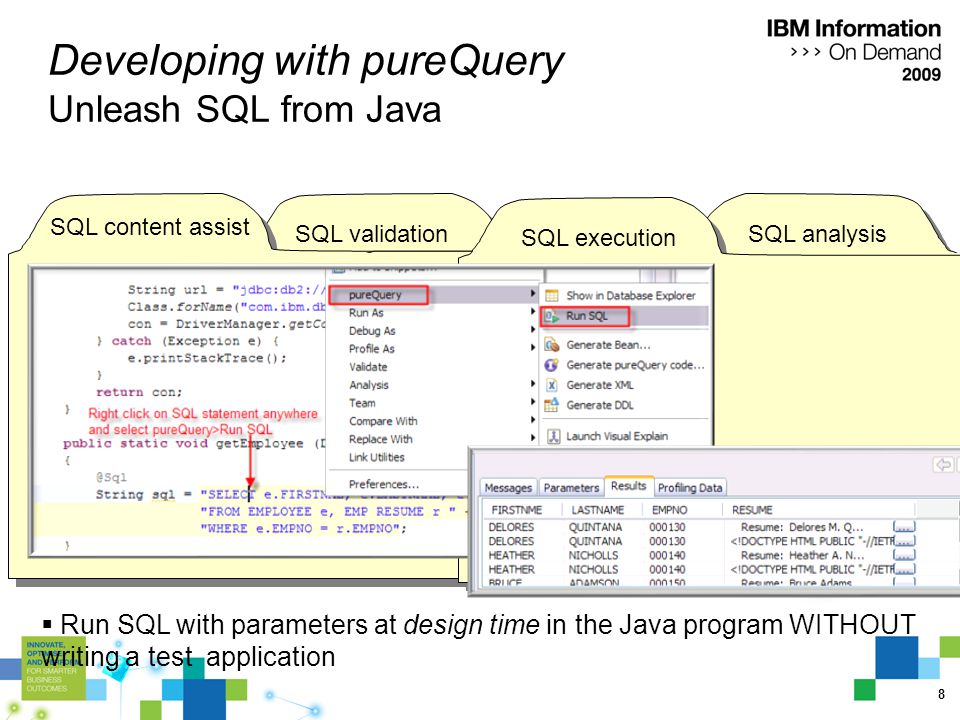Expand Run As submenu arrow
The image size is (960, 720).
click(533, 312)
